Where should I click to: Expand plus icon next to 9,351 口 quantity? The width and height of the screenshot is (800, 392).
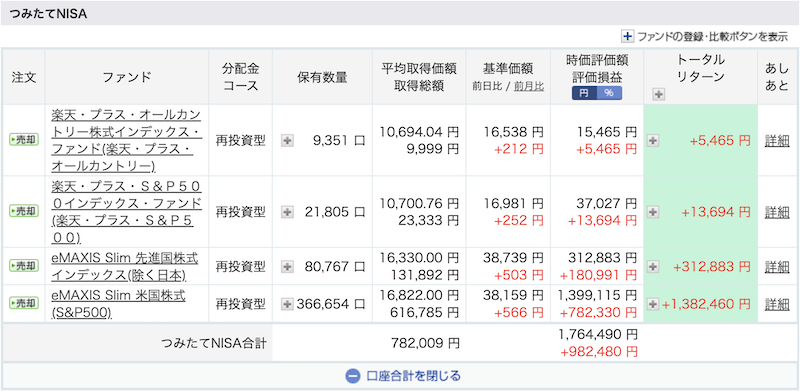click(288, 141)
